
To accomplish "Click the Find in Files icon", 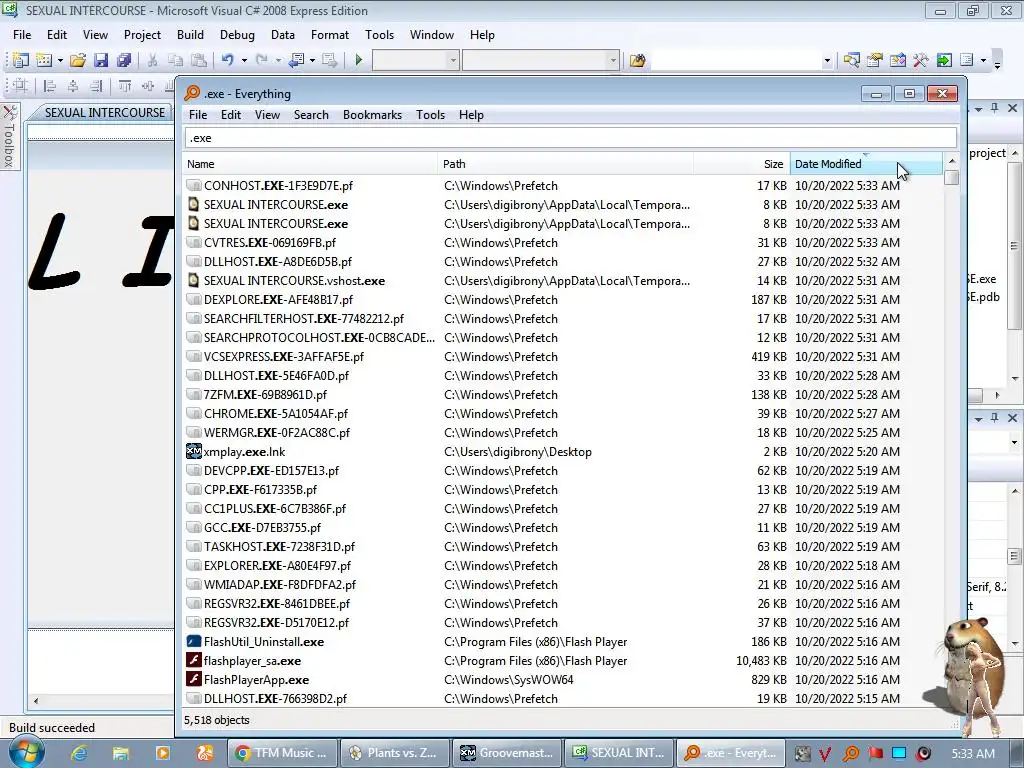I will pyautogui.click(x=637, y=60).
